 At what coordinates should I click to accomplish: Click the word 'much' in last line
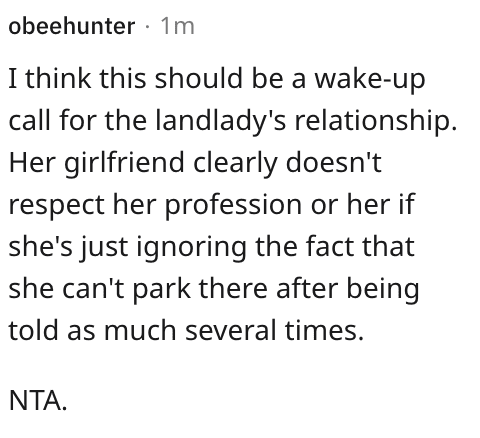coord(140,330)
